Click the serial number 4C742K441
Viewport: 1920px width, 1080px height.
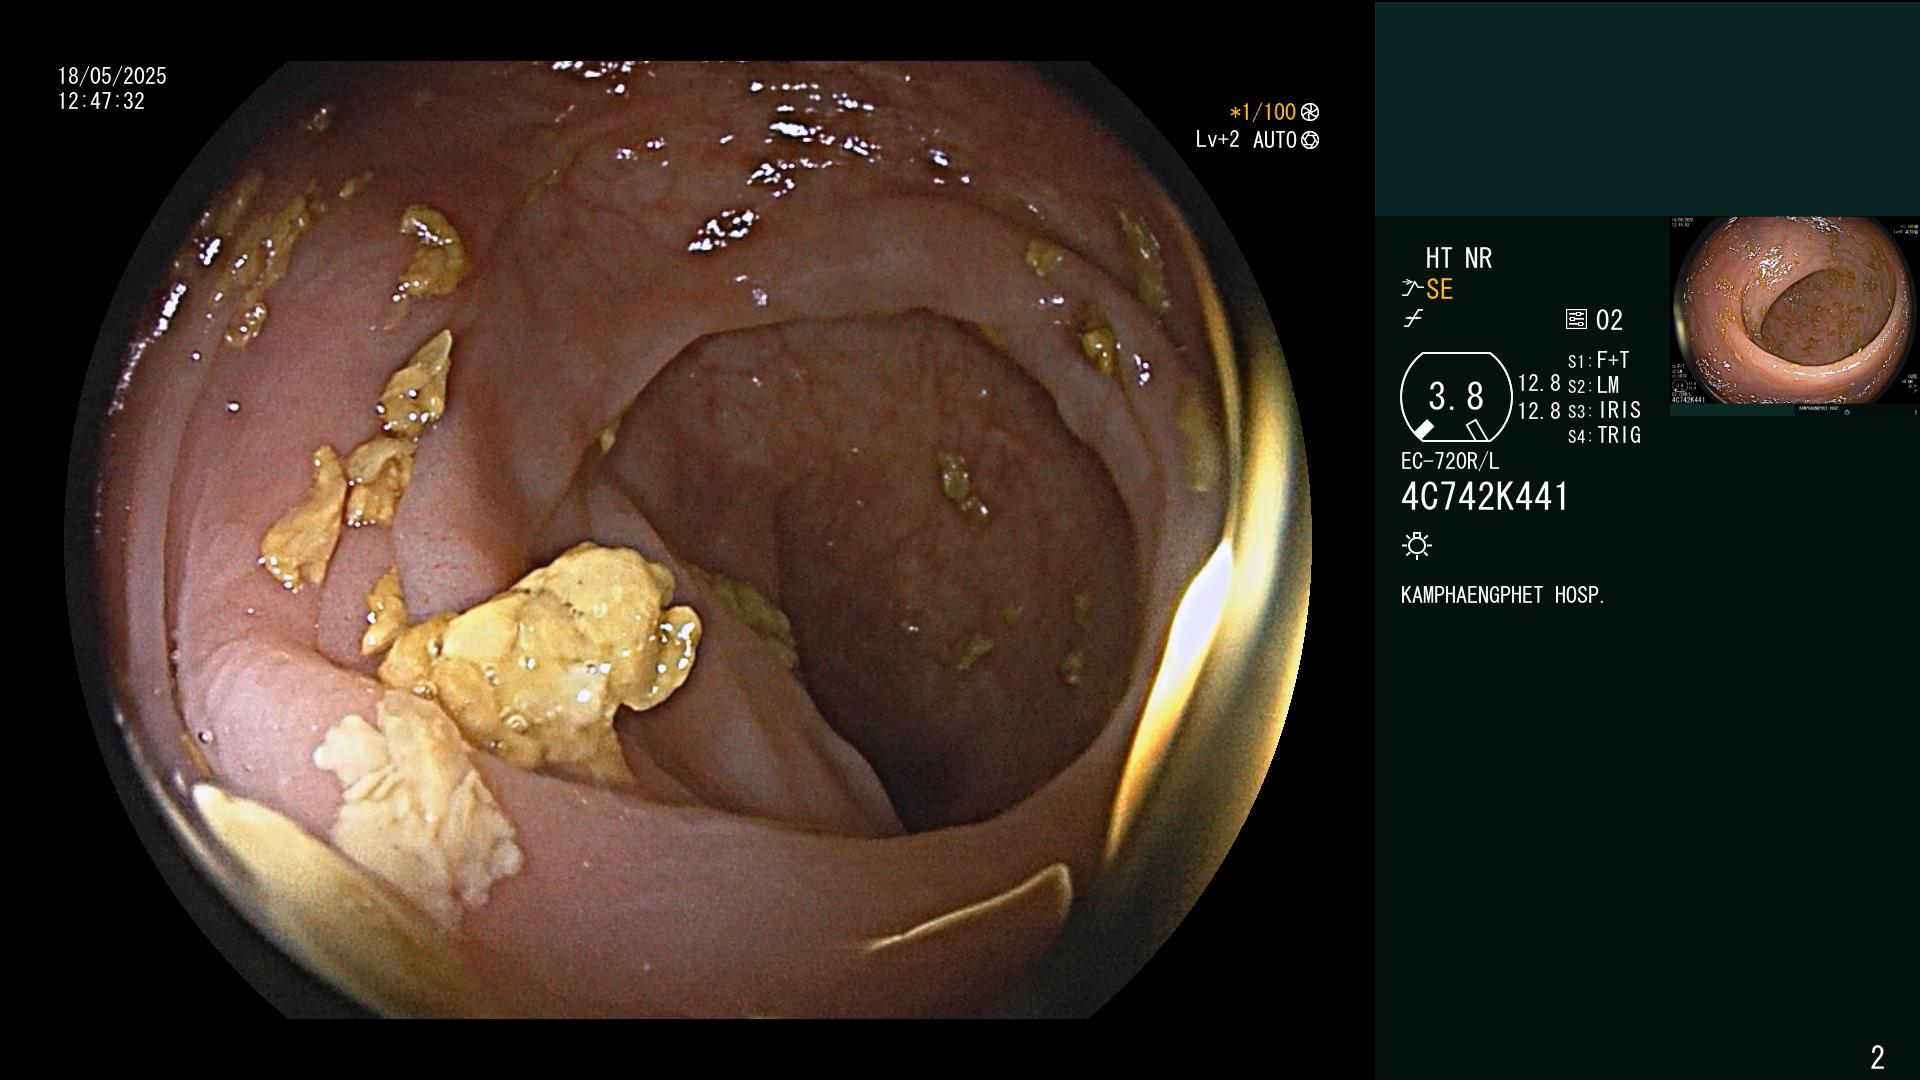pos(1485,497)
